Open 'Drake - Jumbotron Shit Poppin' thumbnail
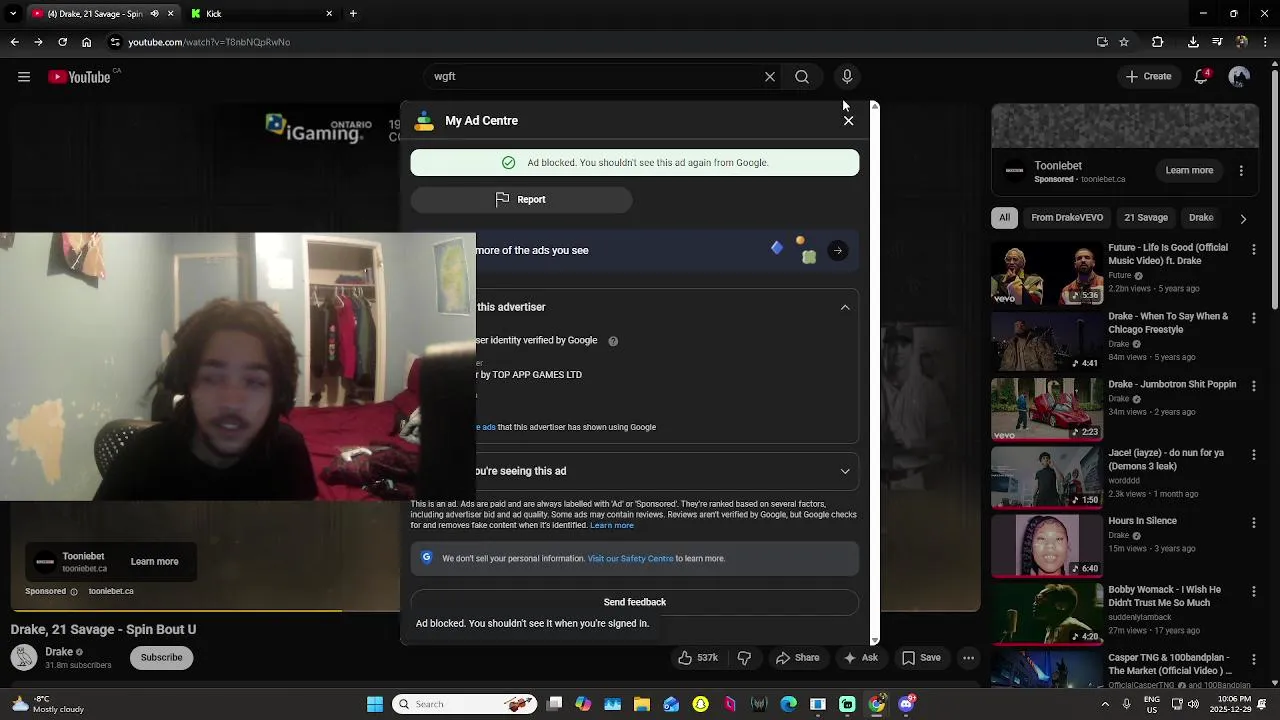Viewport: 1280px width, 720px height. coord(1046,409)
